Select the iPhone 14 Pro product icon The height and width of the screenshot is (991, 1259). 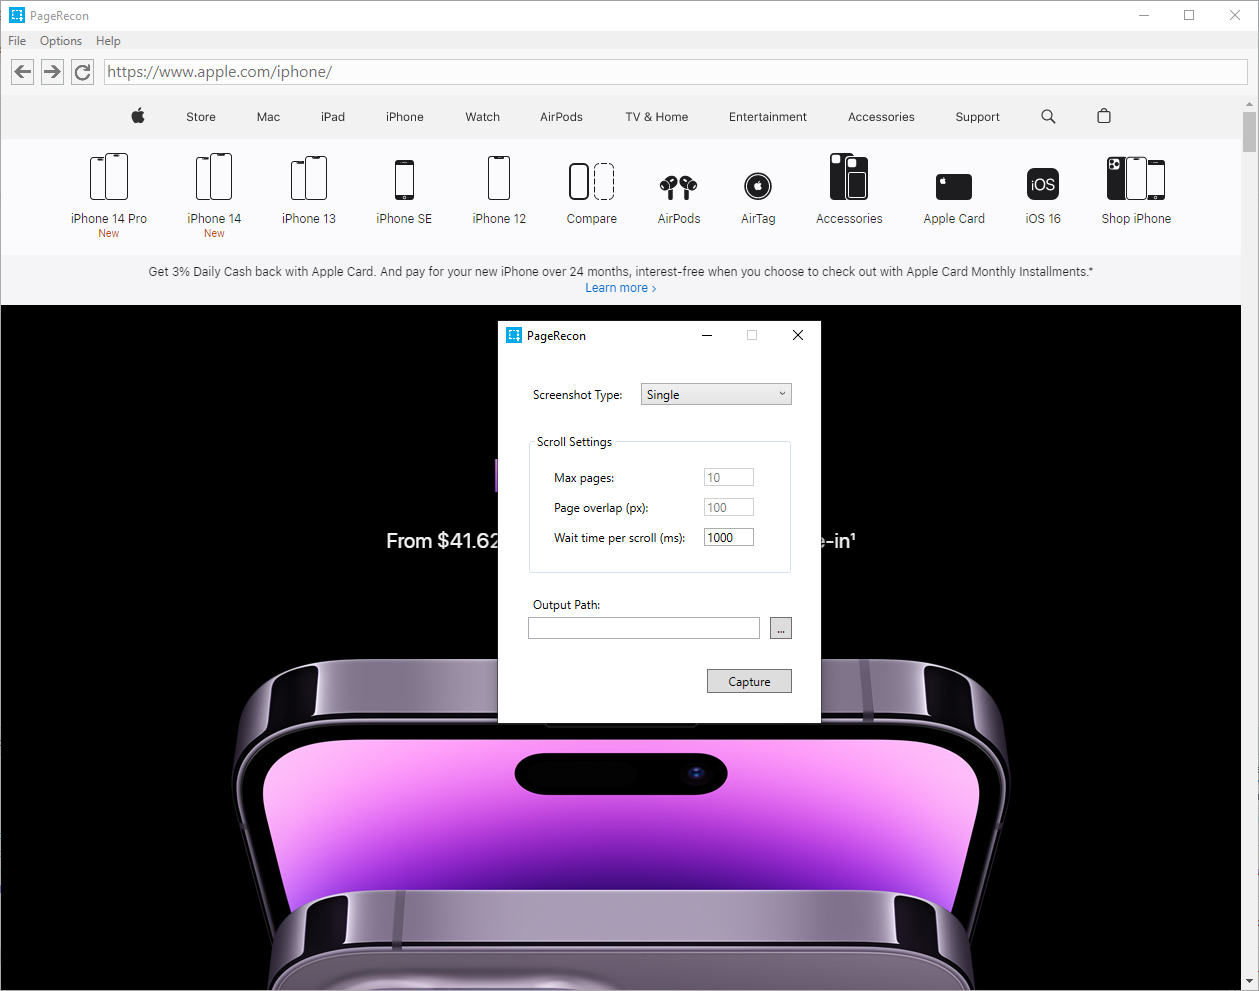click(x=109, y=177)
